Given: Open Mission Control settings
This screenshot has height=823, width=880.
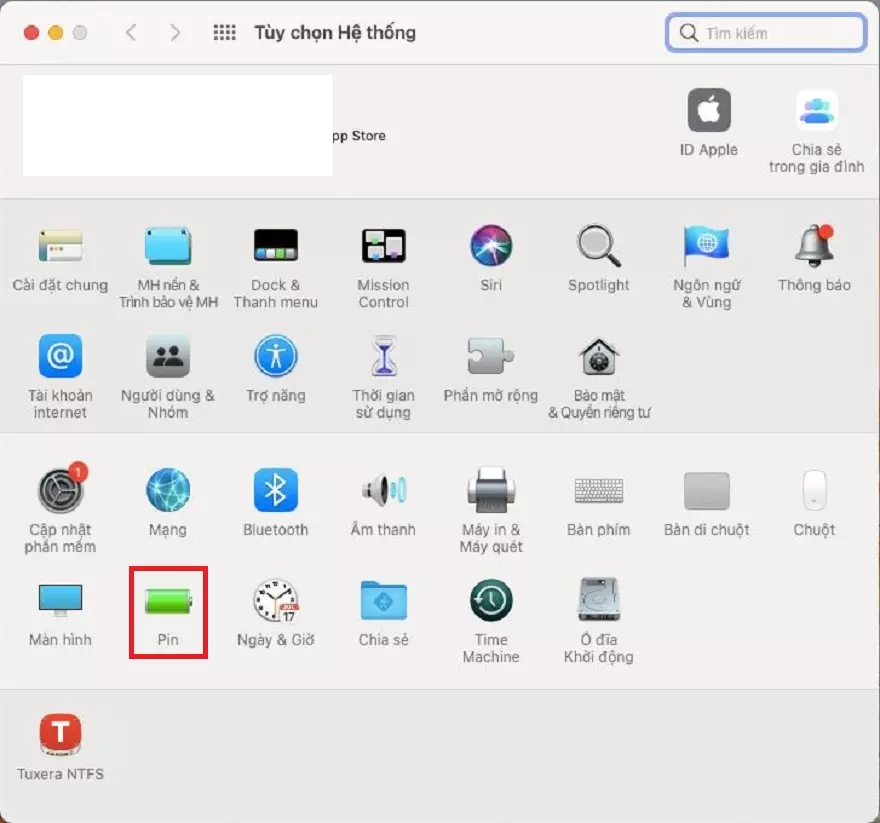Looking at the screenshot, I should [383, 246].
